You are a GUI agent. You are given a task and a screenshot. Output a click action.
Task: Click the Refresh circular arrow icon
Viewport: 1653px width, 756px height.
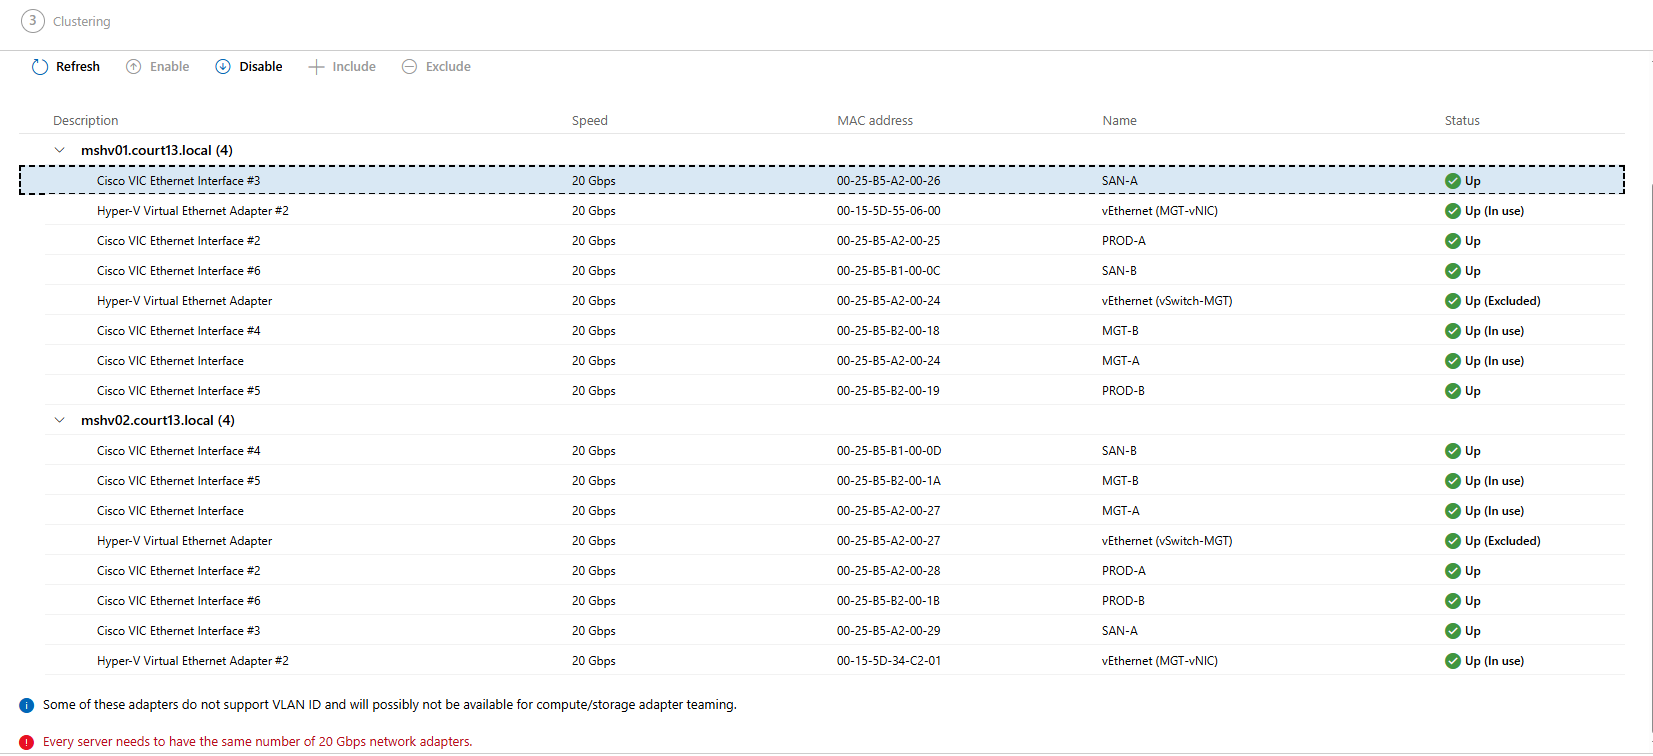point(40,67)
